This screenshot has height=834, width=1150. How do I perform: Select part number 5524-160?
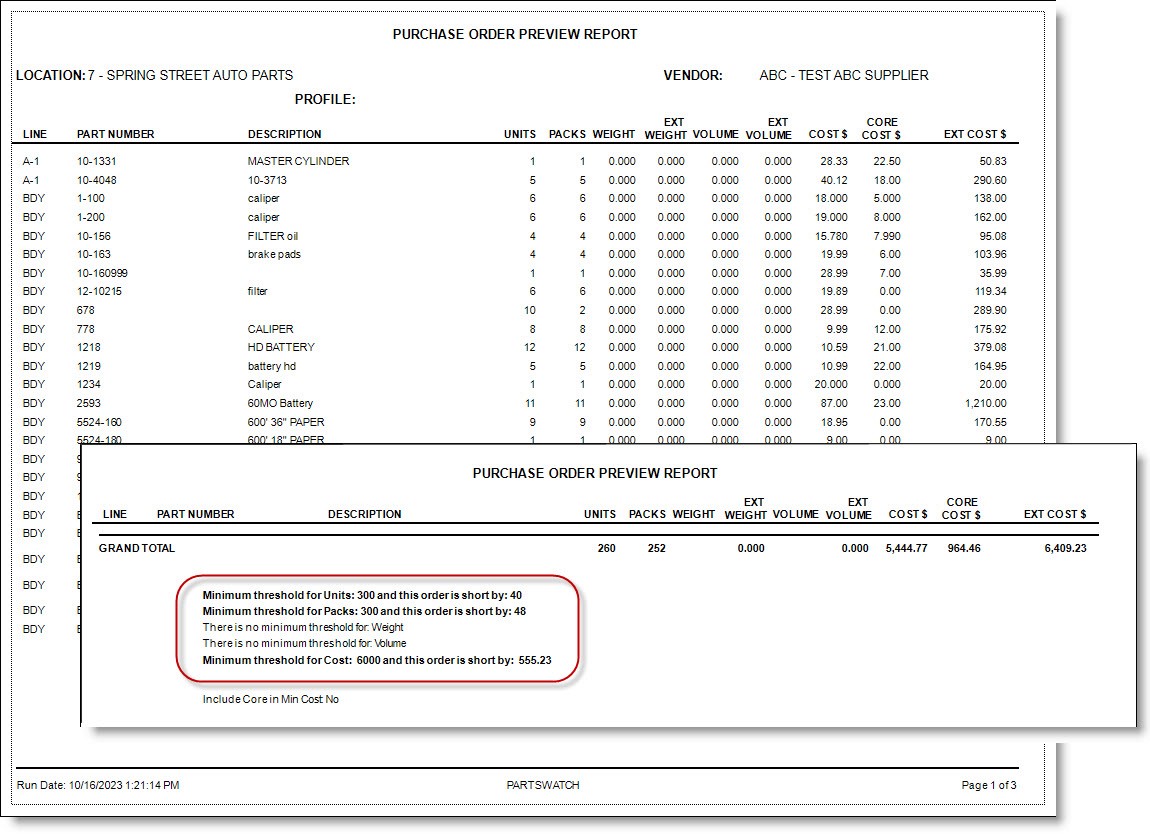[x=99, y=422]
